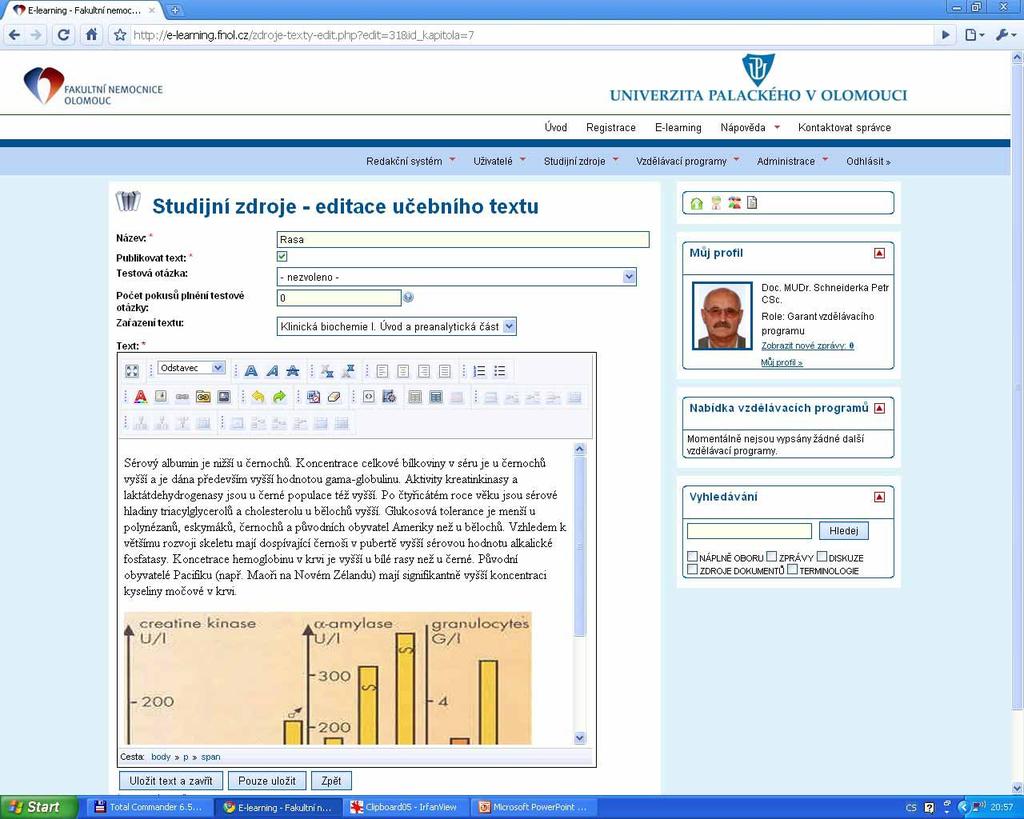Undo last edit with yellow arrow
This screenshot has width=1024, height=819.
[258, 396]
